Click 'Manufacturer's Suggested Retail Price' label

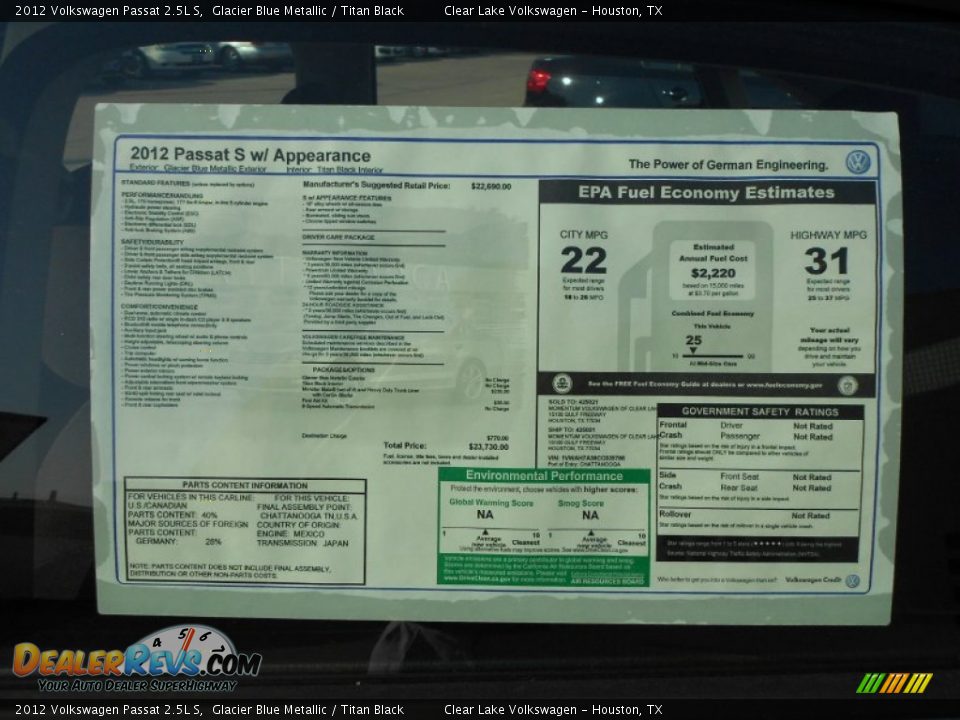[377, 185]
